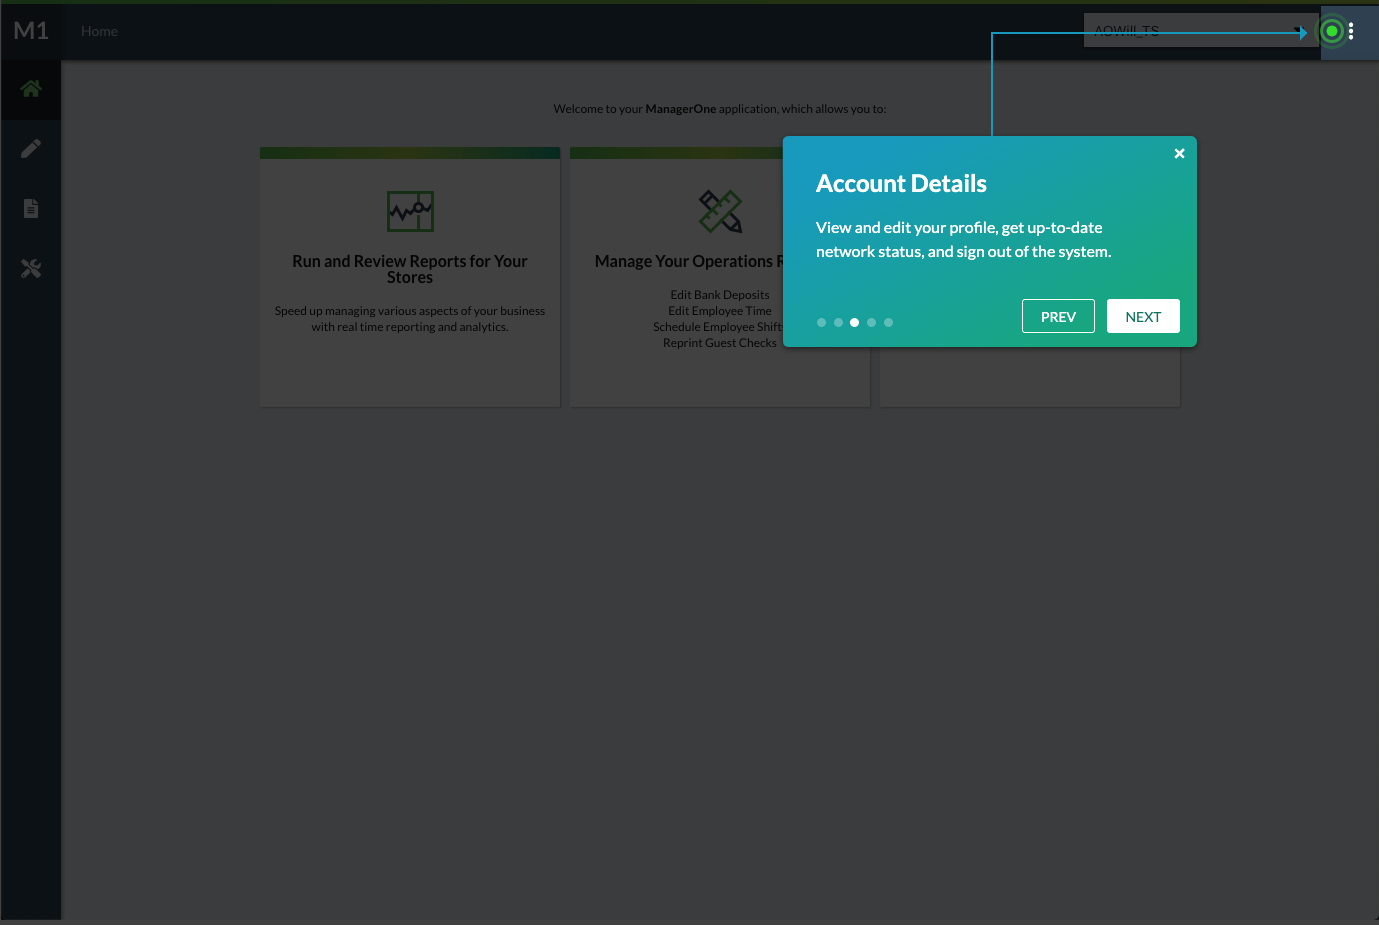Select the third tour step dot
Image resolution: width=1379 pixels, height=927 pixels.
855,322
